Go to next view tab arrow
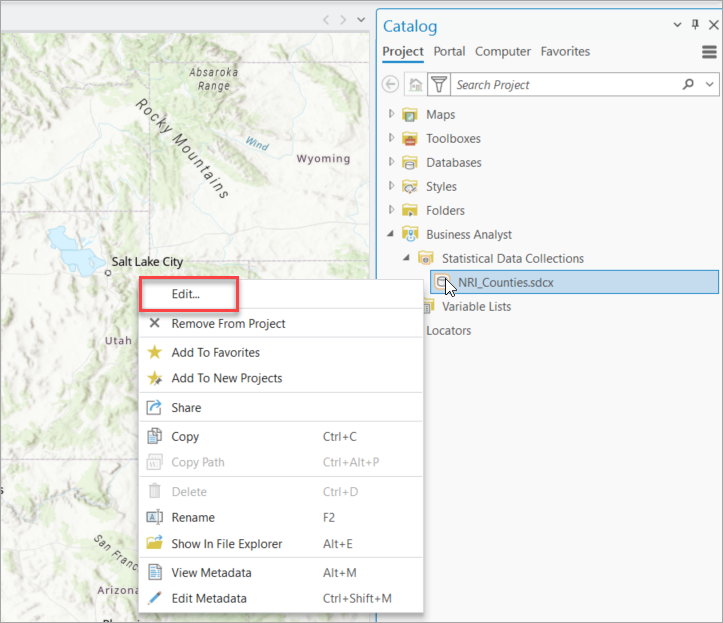 (343, 20)
